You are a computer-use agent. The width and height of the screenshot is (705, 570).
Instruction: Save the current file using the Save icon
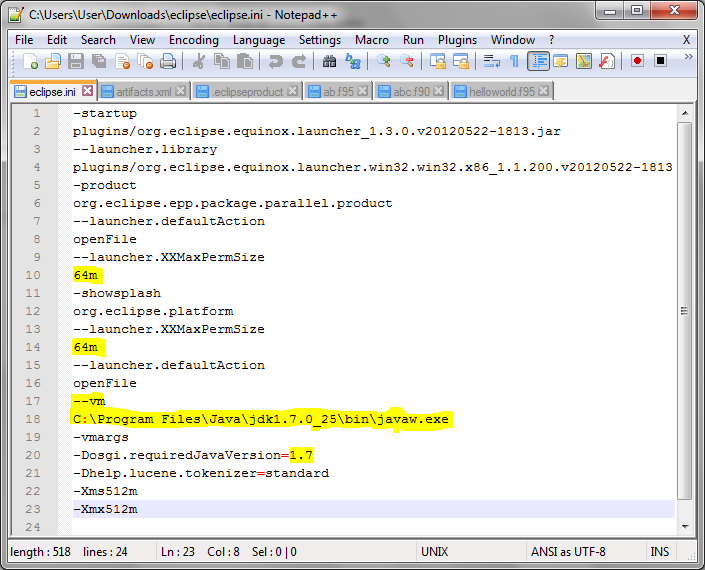(x=76, y=61)
